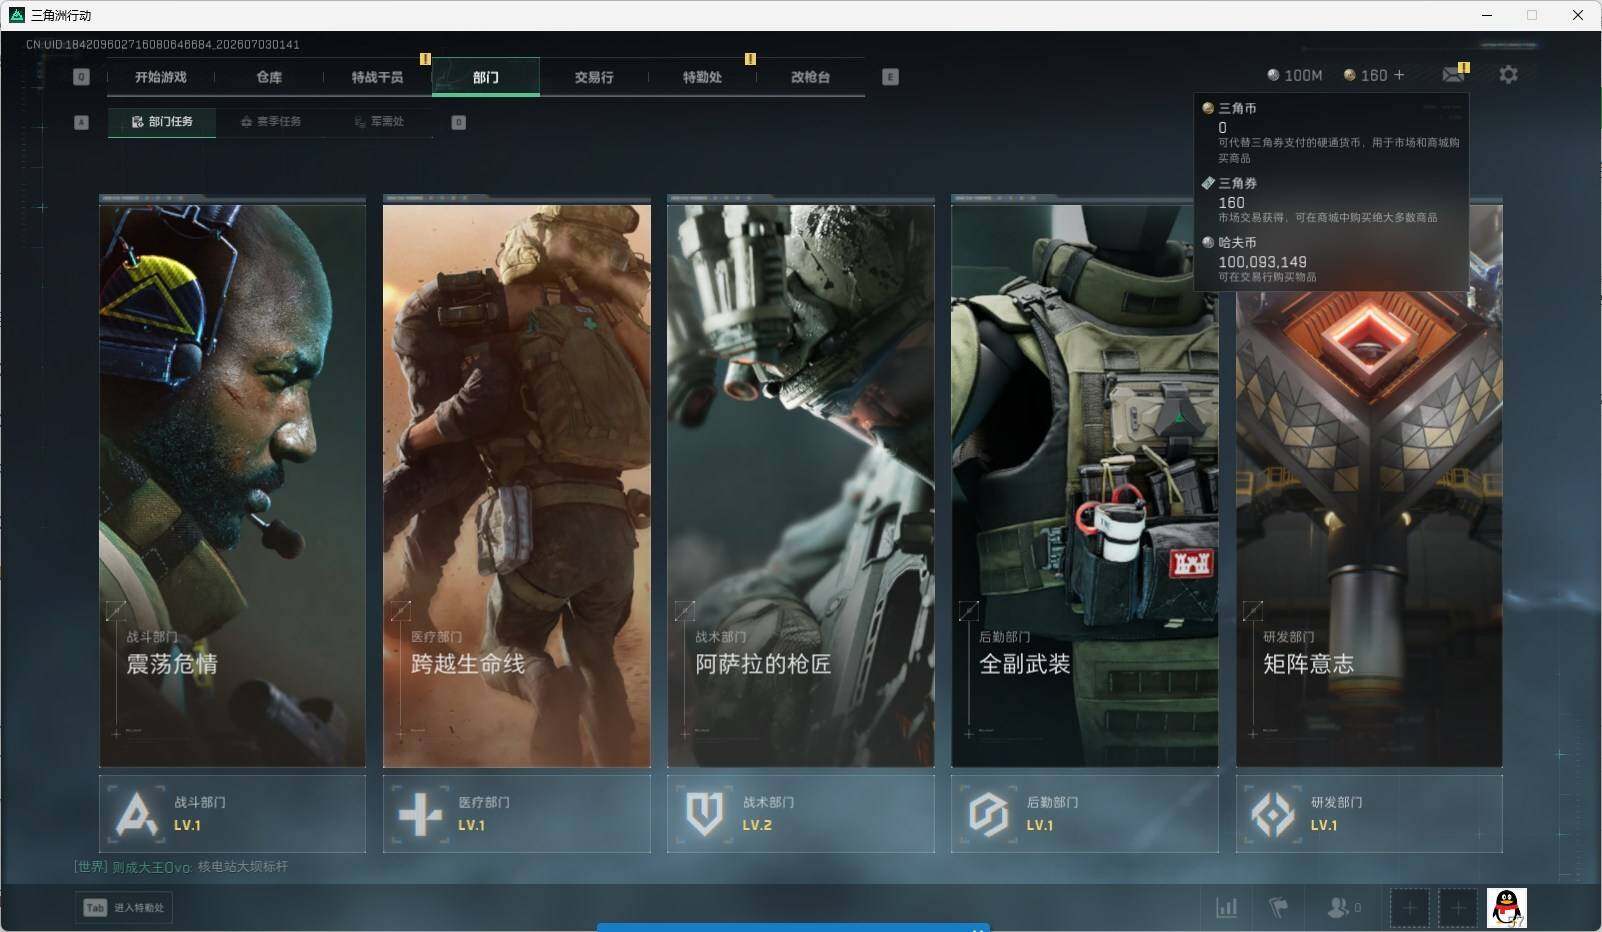Click the Tab 进入特勤处 button
1602x932 pixels.
124,908
